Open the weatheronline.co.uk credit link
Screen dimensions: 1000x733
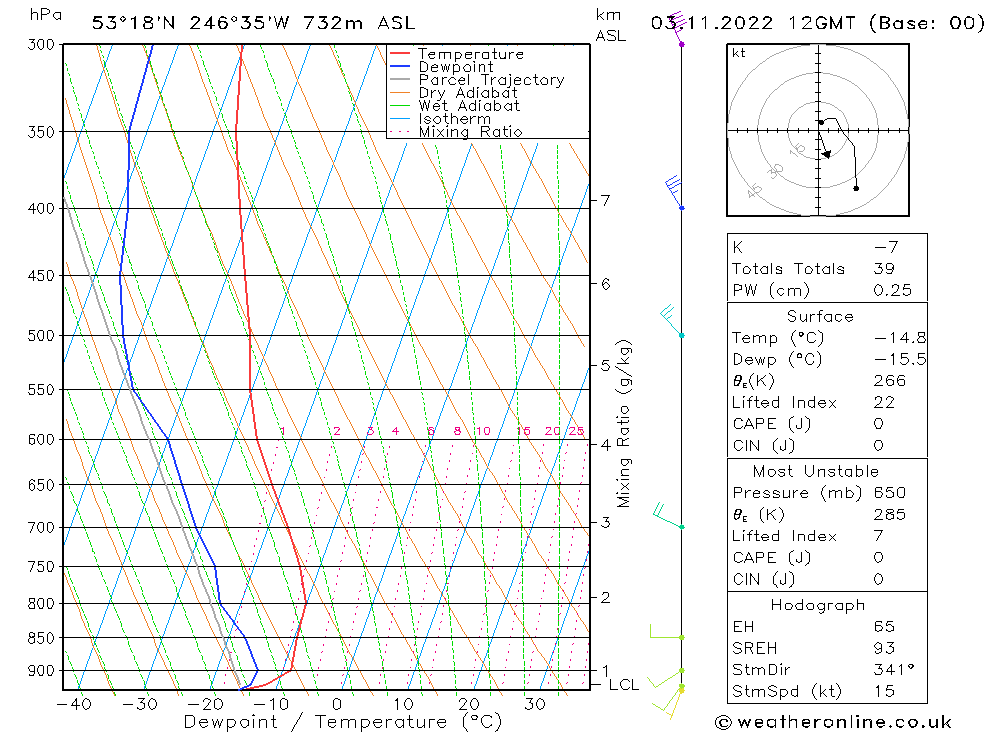[833, 722]
